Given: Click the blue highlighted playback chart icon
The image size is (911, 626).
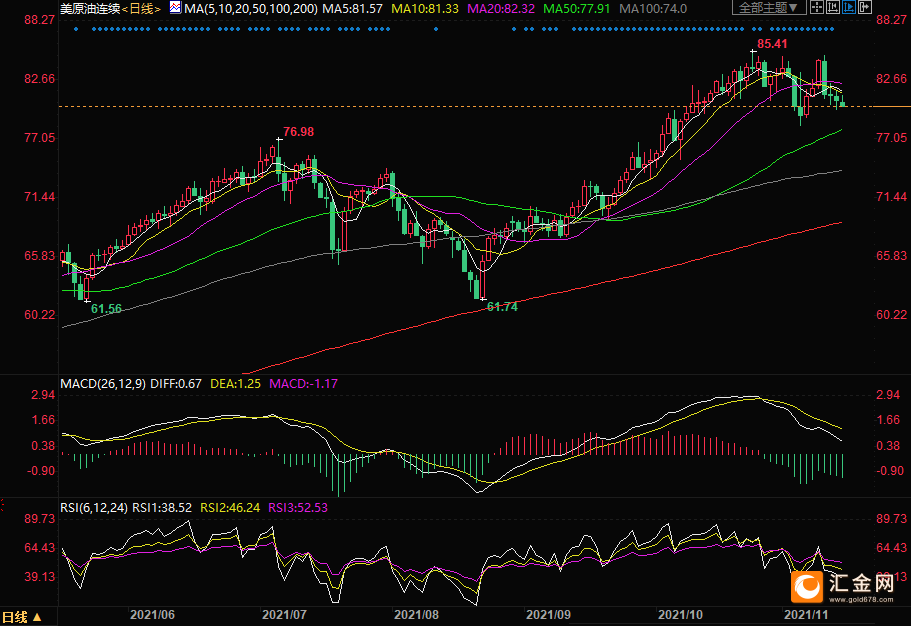Looking at the screenshot, I should pyautogui.click(x=851, y=8).
